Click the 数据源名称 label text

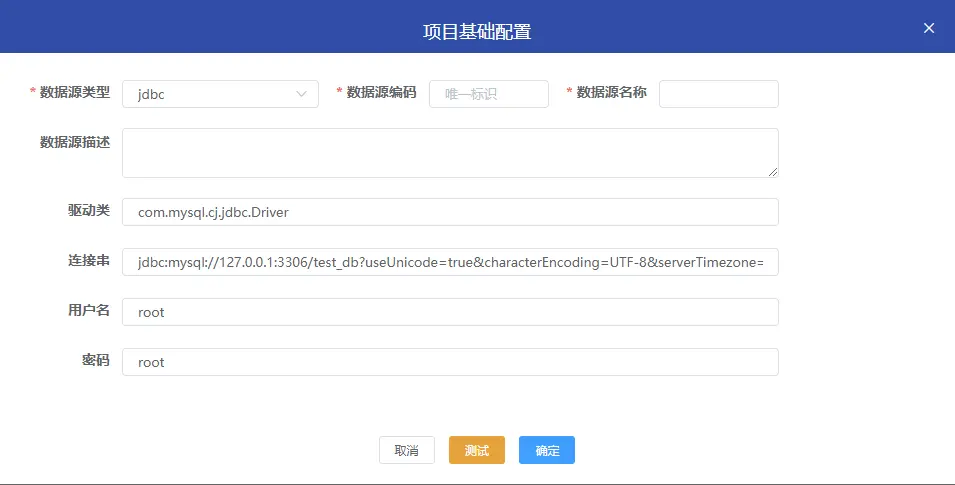tap(611, 93)
